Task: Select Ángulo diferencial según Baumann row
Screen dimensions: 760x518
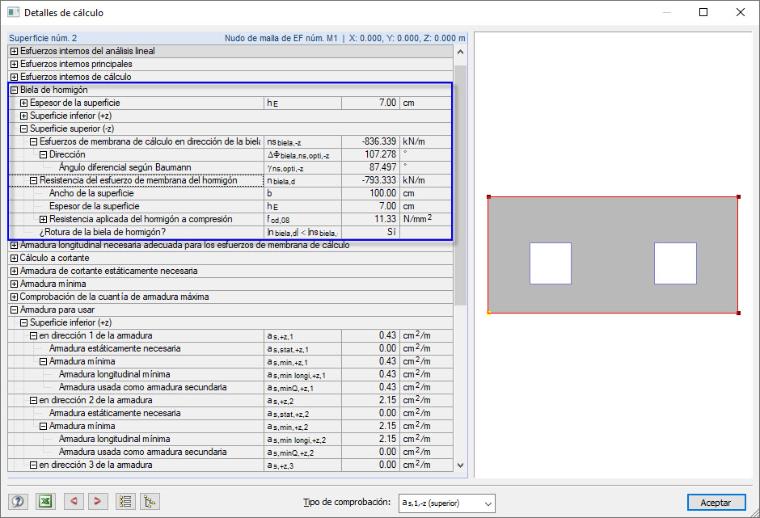Action: pyautogui.click(x=231, y=167)
